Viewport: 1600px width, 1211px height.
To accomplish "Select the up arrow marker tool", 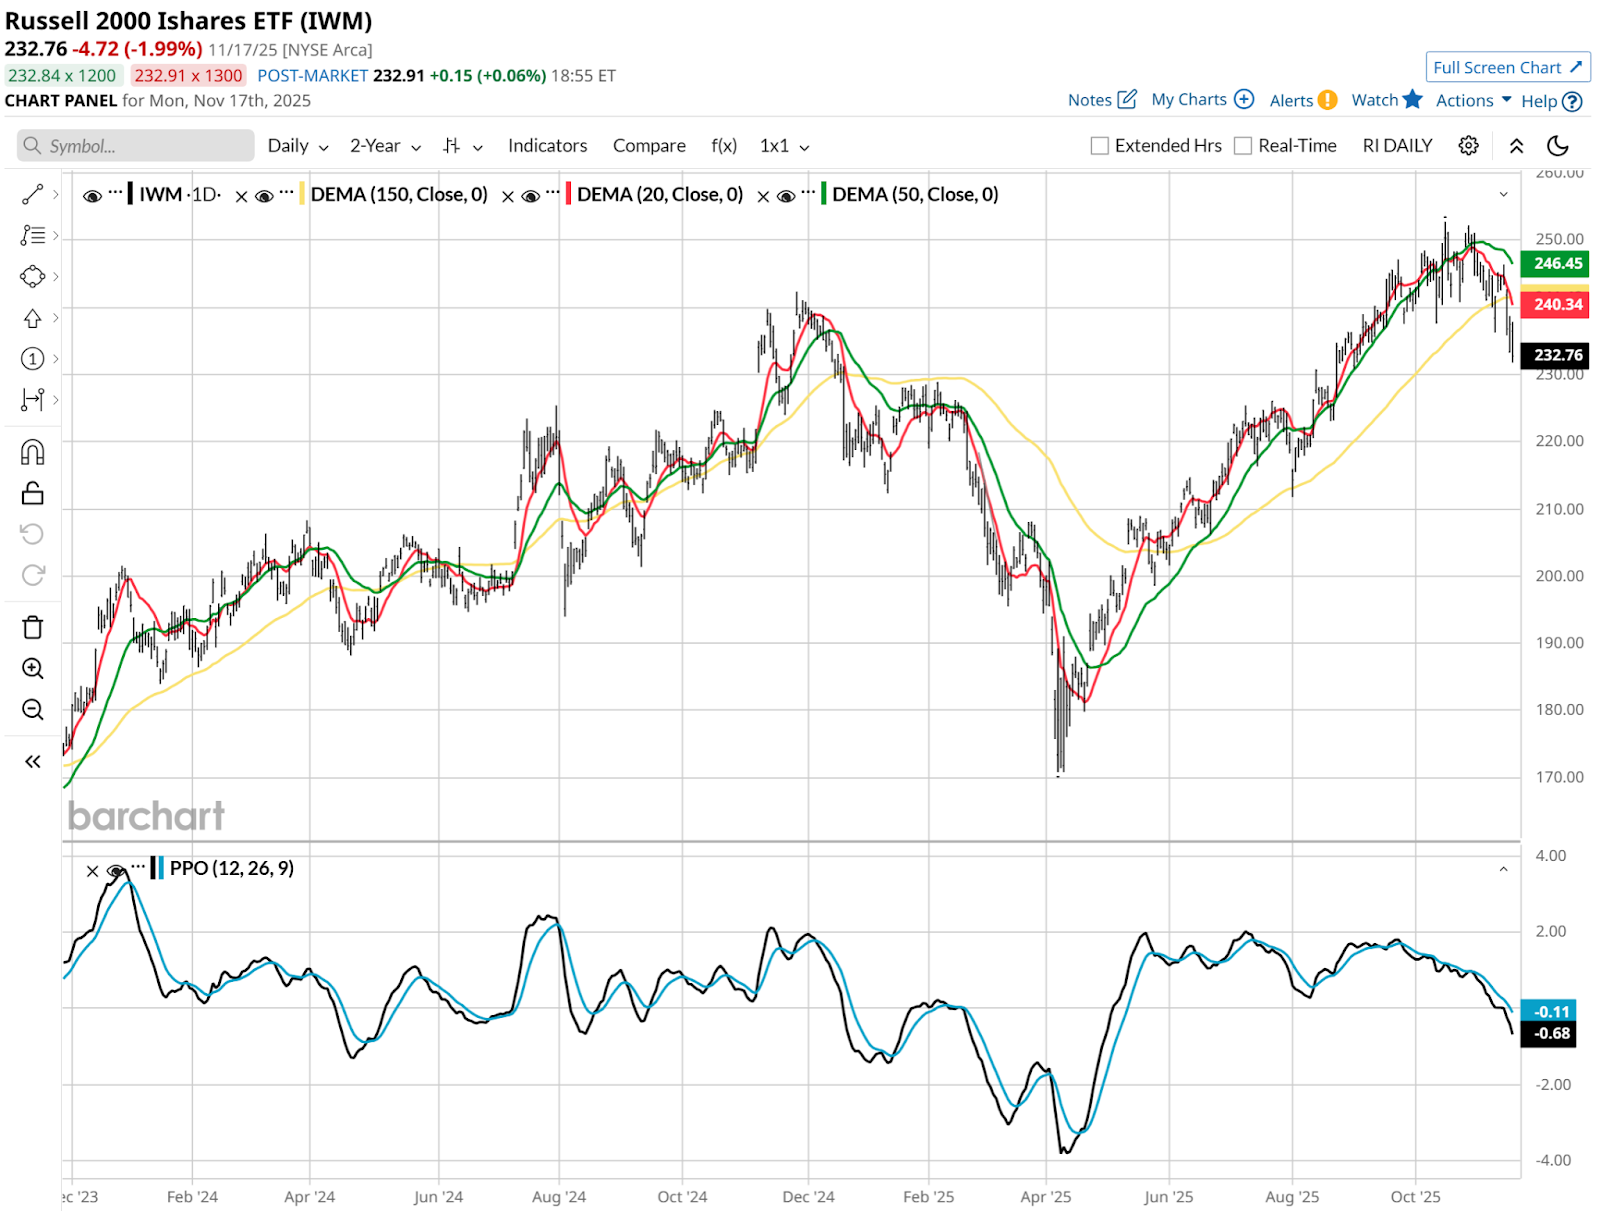I will click(32, 318).
